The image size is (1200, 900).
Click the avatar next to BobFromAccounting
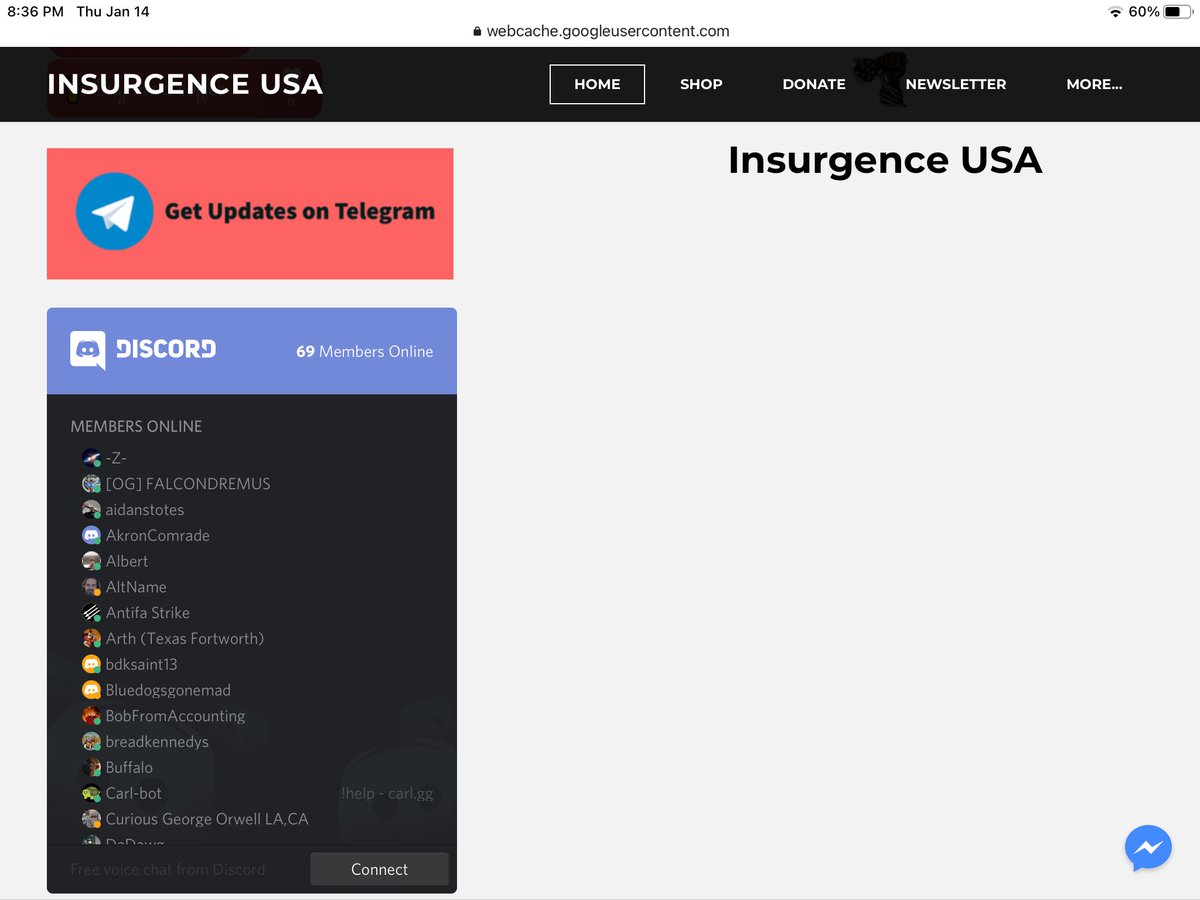coord(91,716)
